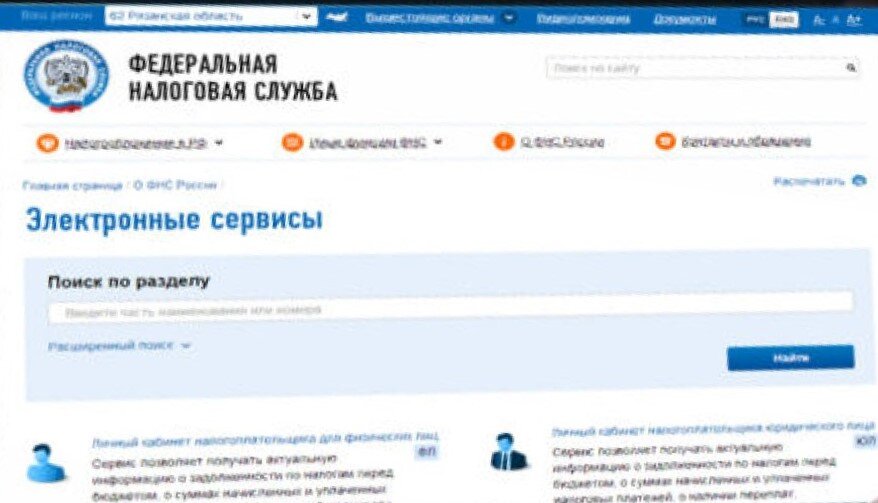Go to О ФНС России breadcrumb

(x=175, y=185)
